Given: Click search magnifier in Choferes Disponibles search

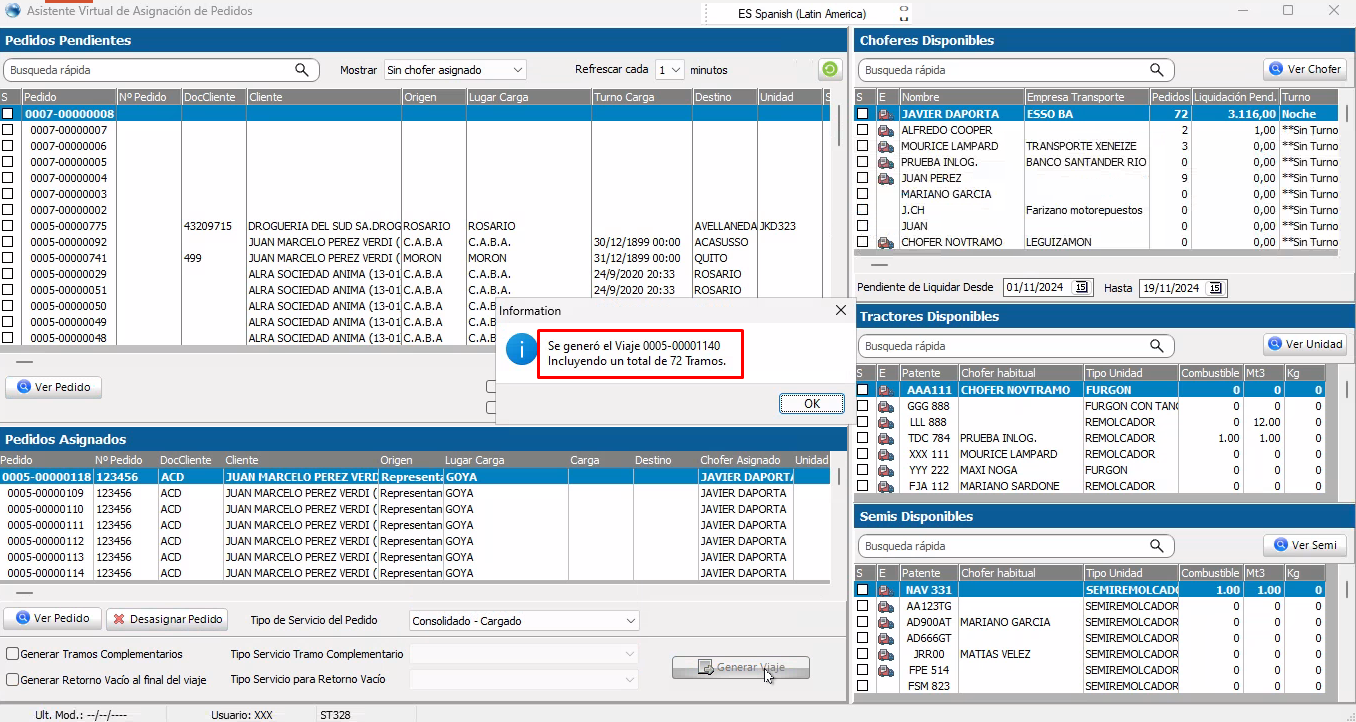Looking at the screenshot, I should 1157,70.
